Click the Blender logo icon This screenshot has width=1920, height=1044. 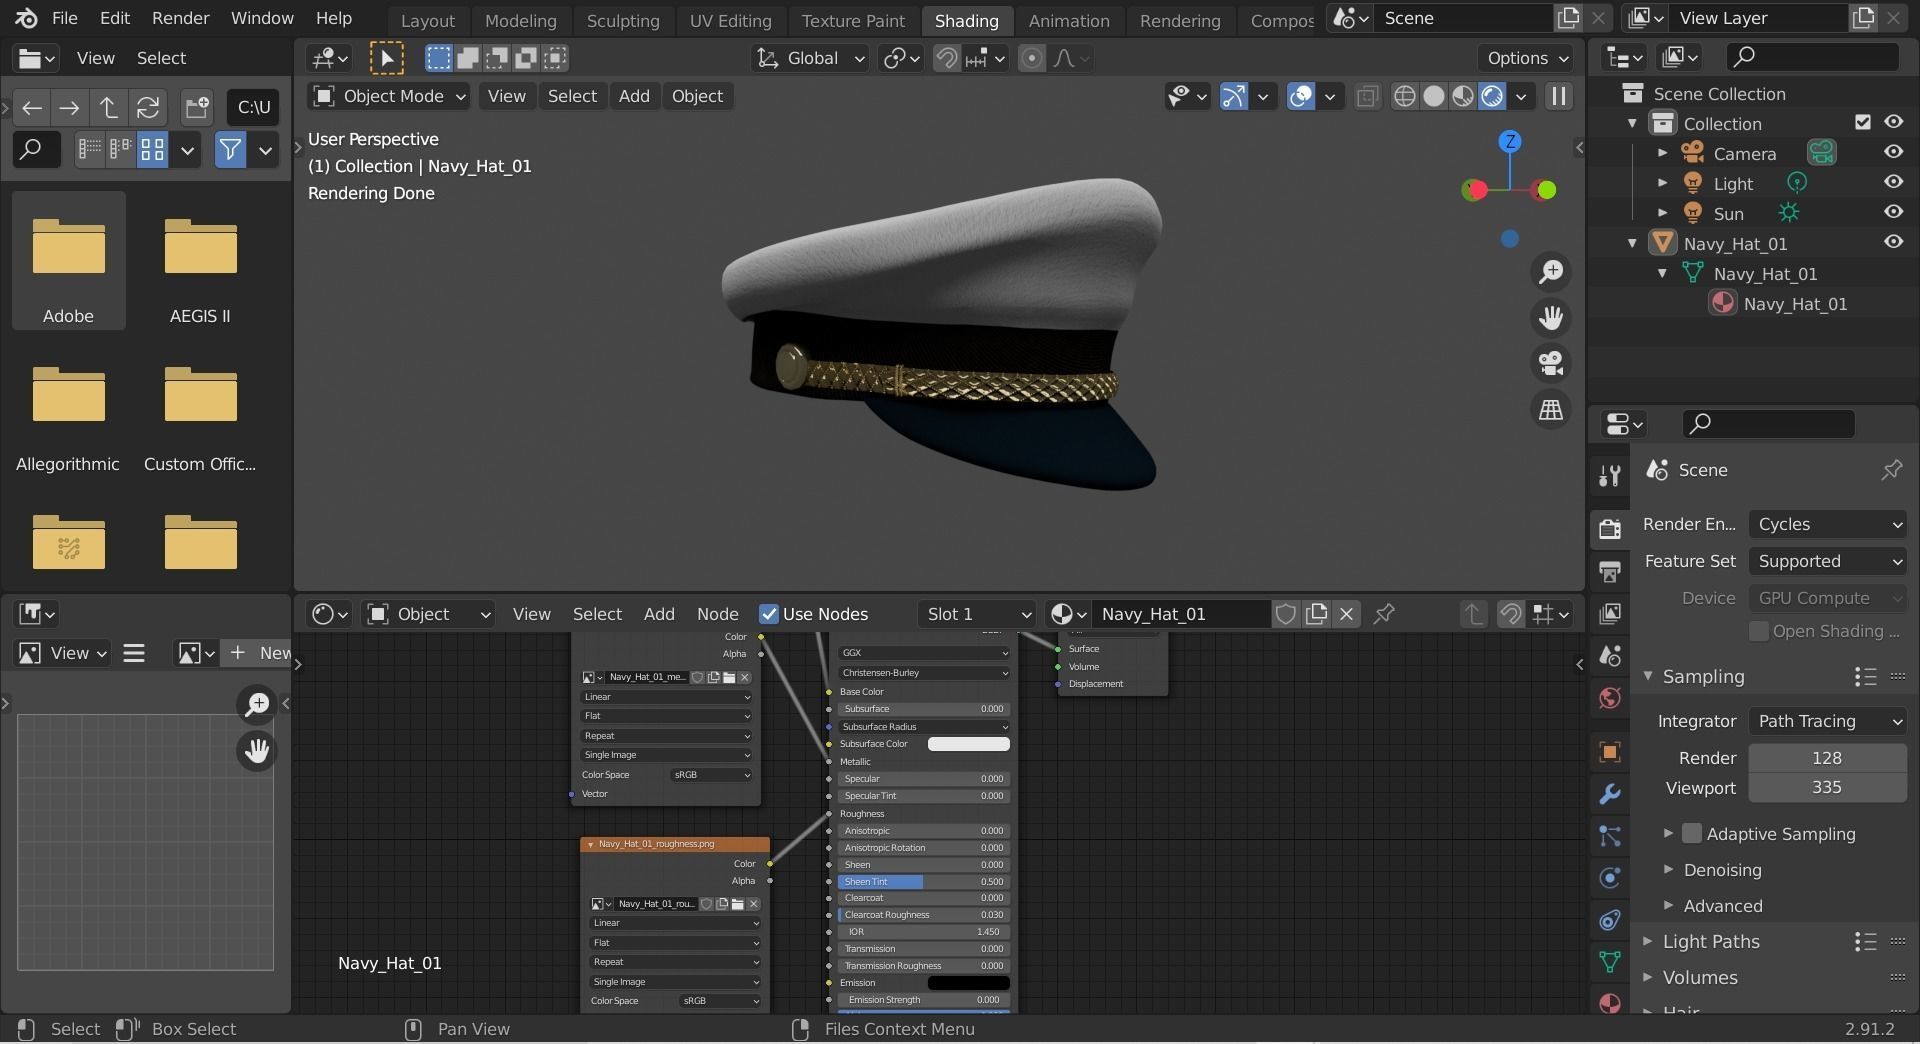27,18
